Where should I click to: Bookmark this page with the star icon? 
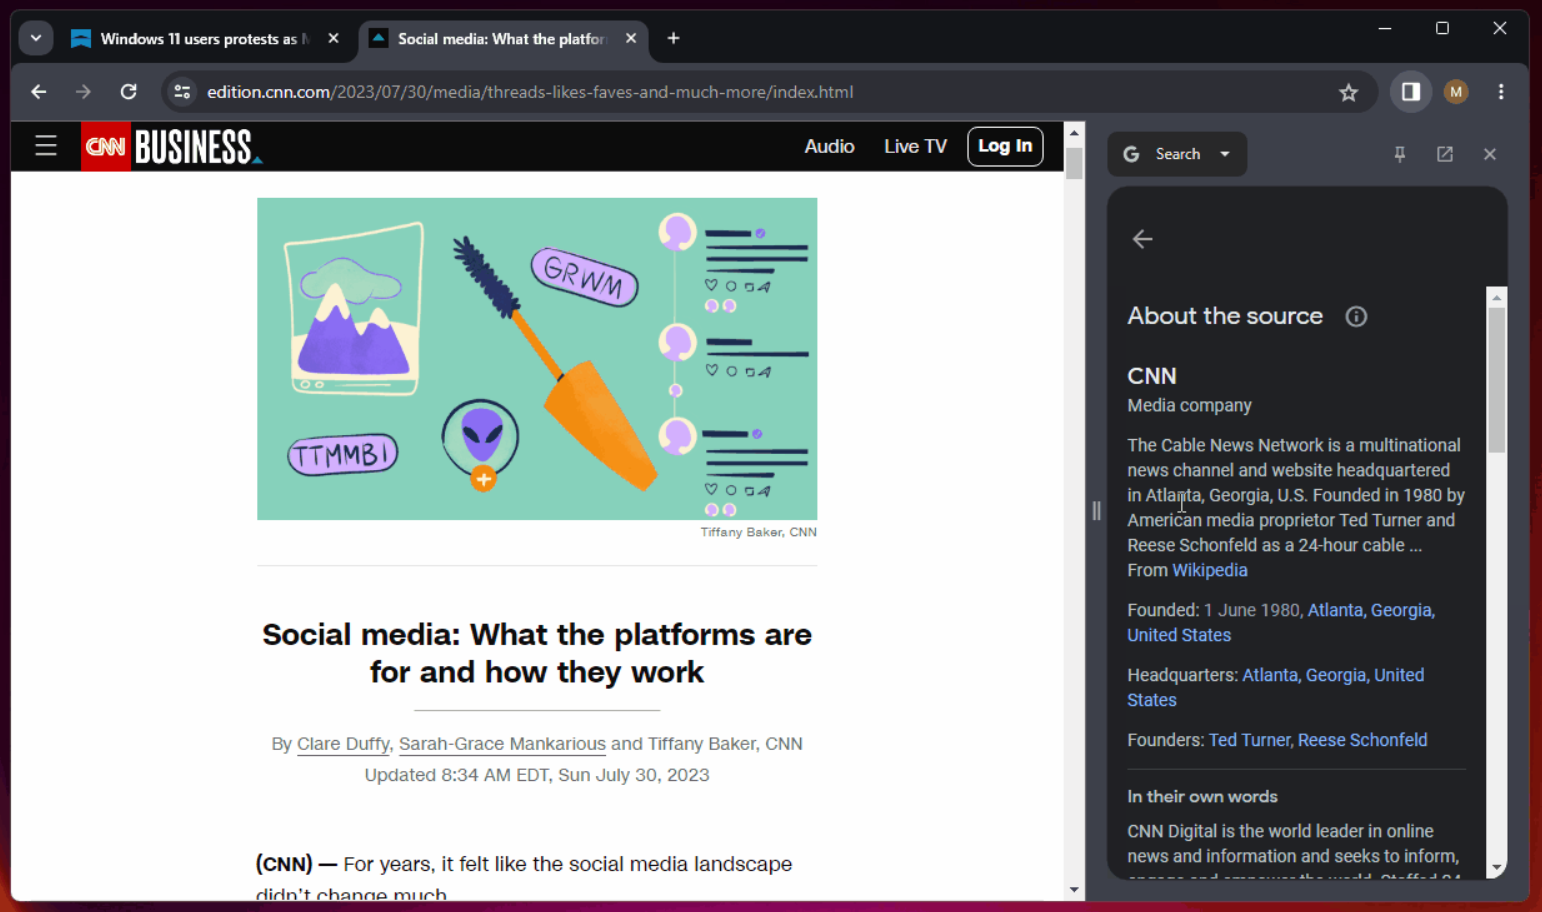click(x=1349, y=92)
